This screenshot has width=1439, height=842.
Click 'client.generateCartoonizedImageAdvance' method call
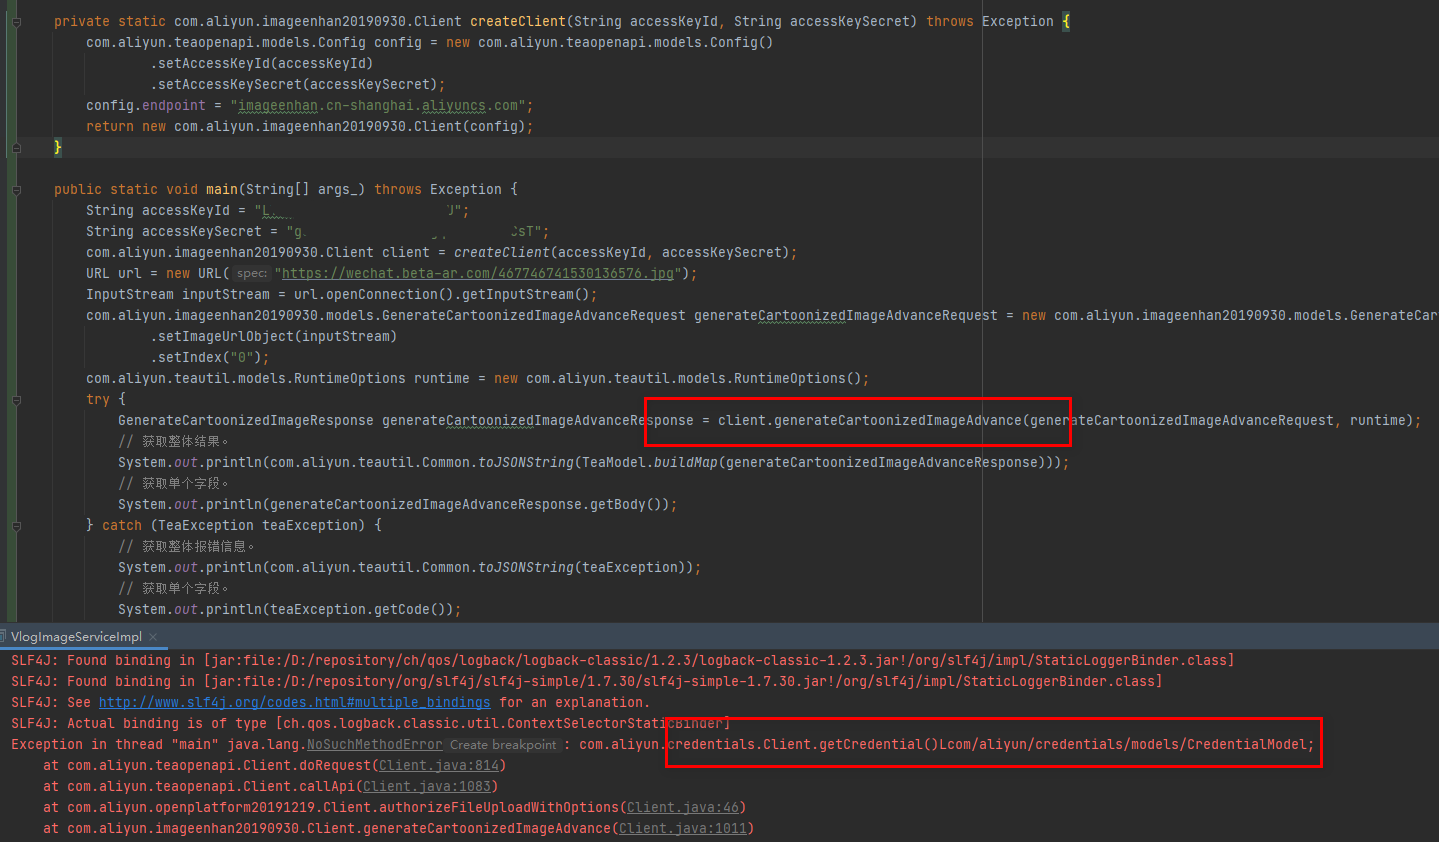tap(870, 420)
